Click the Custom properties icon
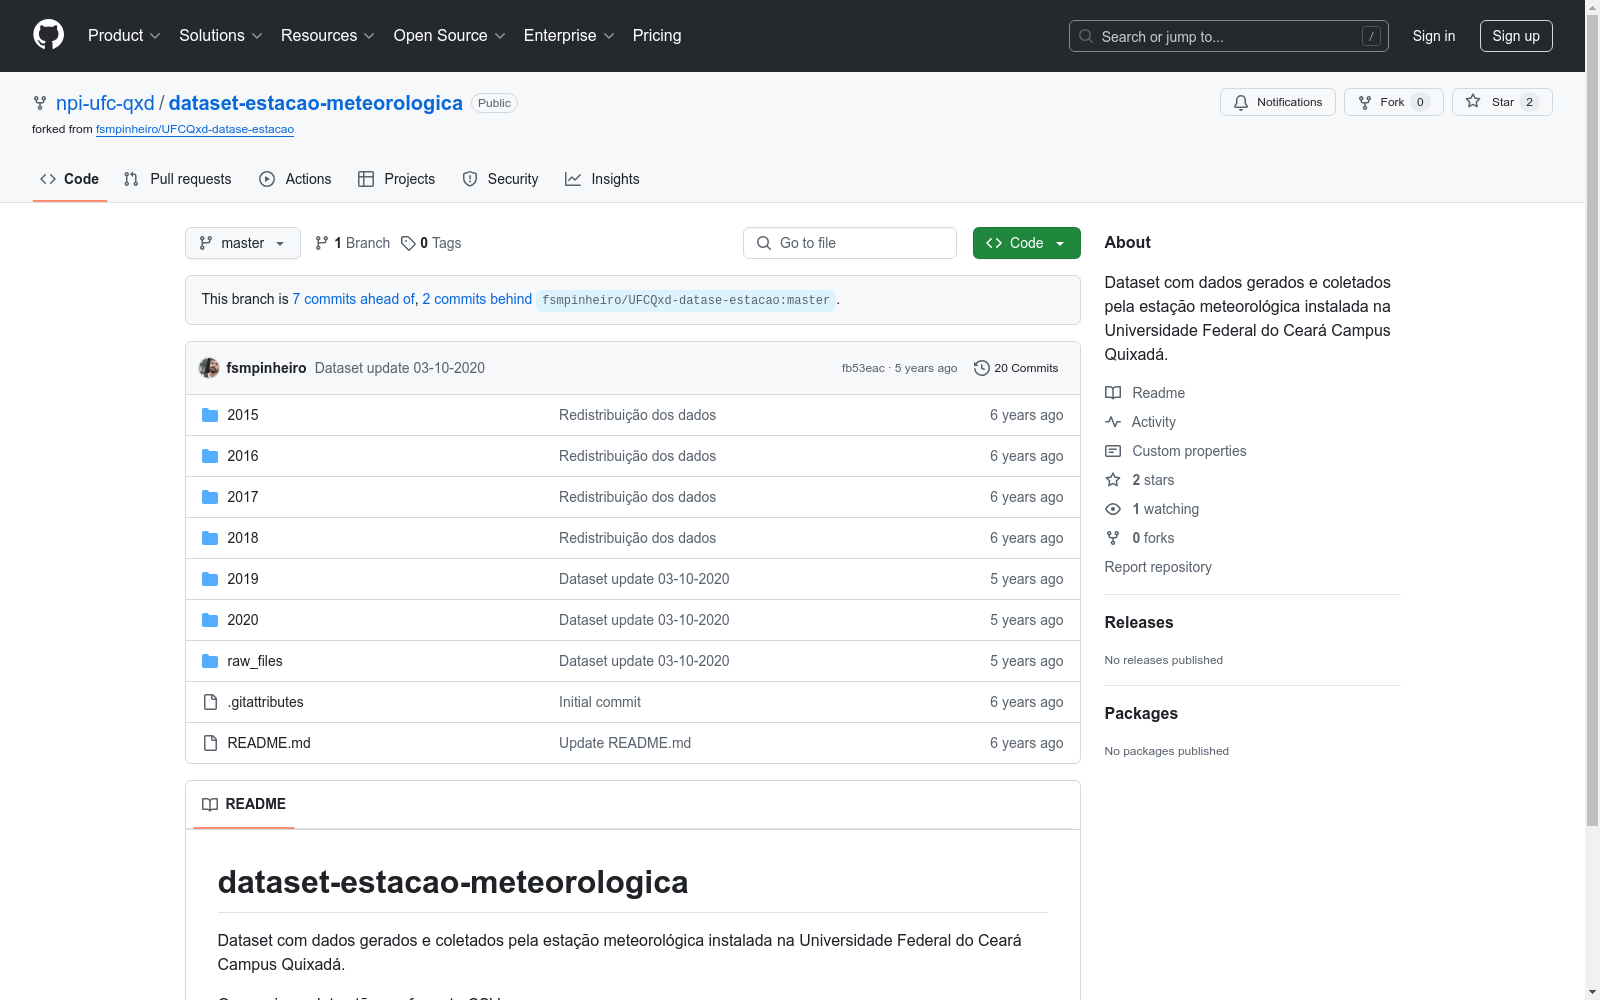 click(x=1113, y=451)
